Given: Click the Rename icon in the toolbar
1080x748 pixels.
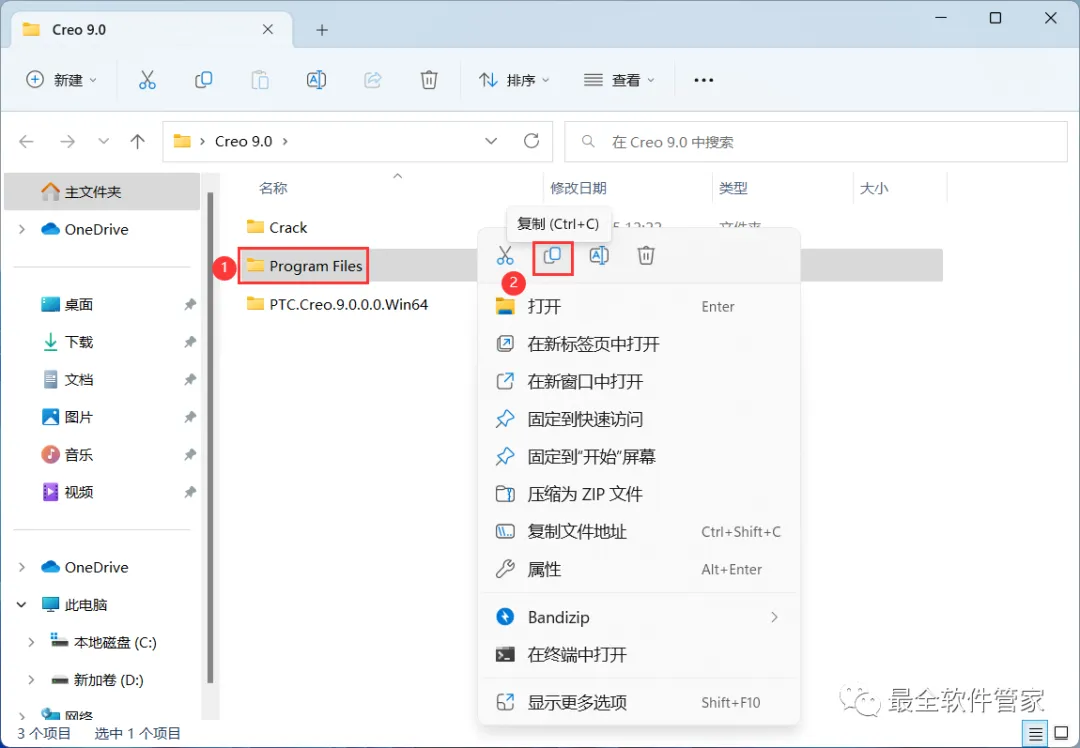Looking at the screenshot, I should (316, 80).
